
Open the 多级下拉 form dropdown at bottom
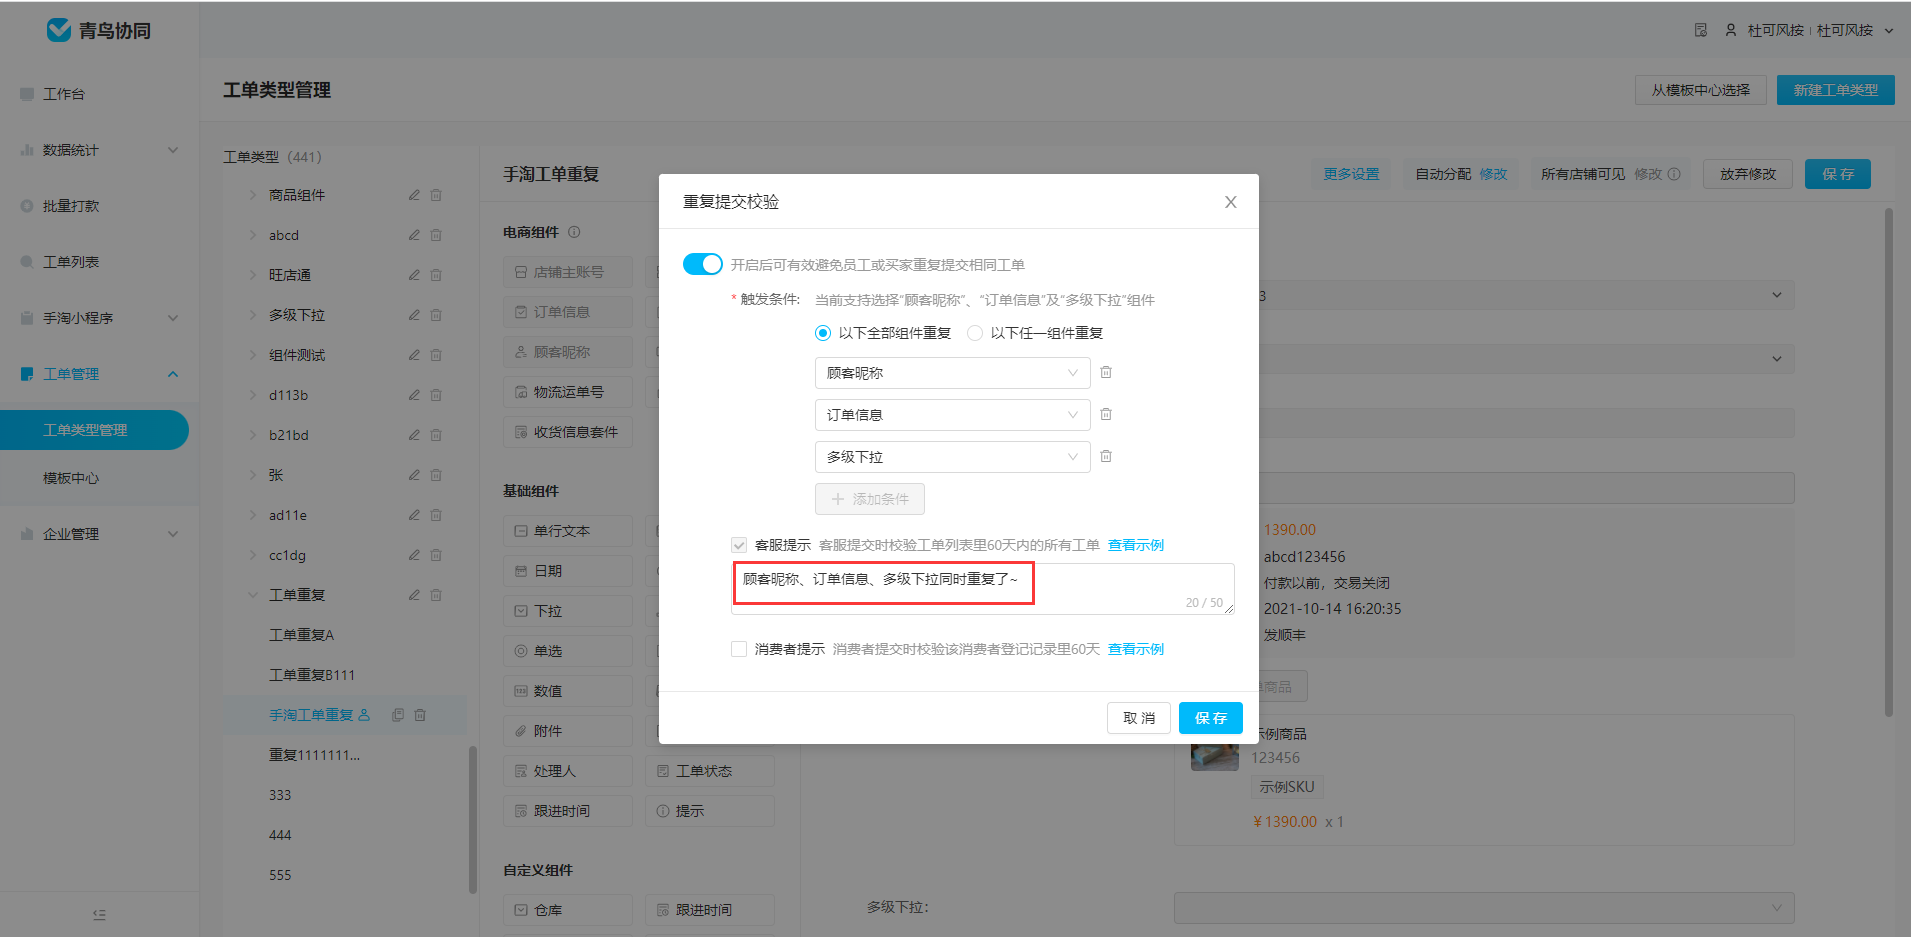click(x=1484, y=908)
